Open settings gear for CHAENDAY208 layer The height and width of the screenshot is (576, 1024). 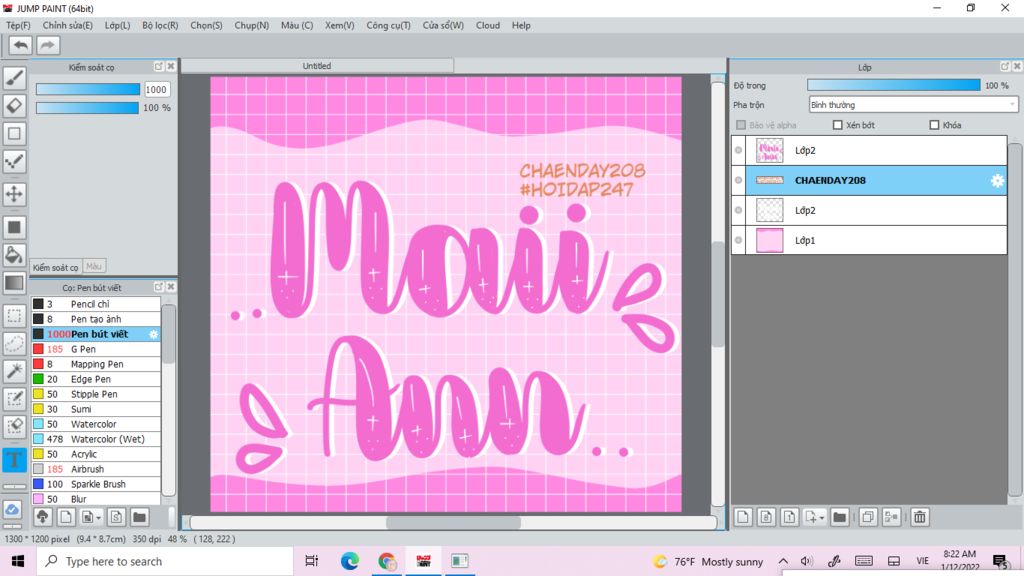pyautogui.click(x=997, y=180)
